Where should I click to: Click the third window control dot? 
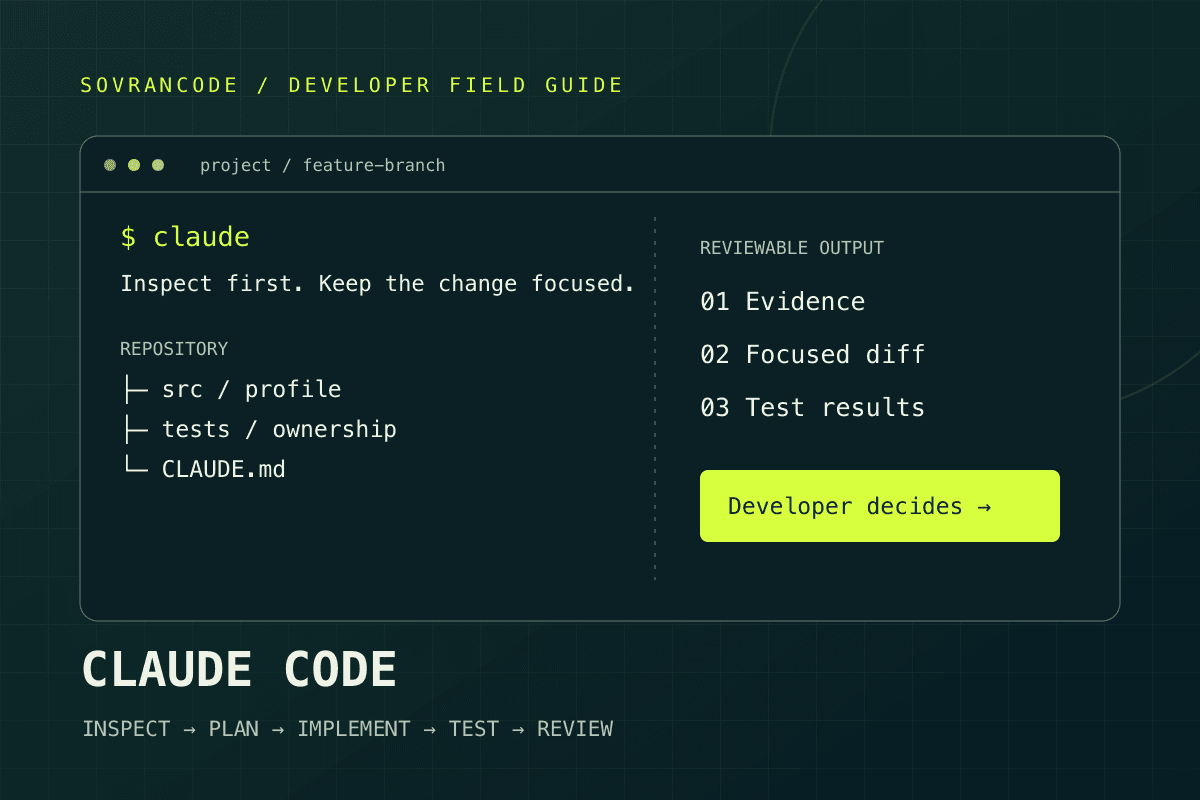pos(158,165)
